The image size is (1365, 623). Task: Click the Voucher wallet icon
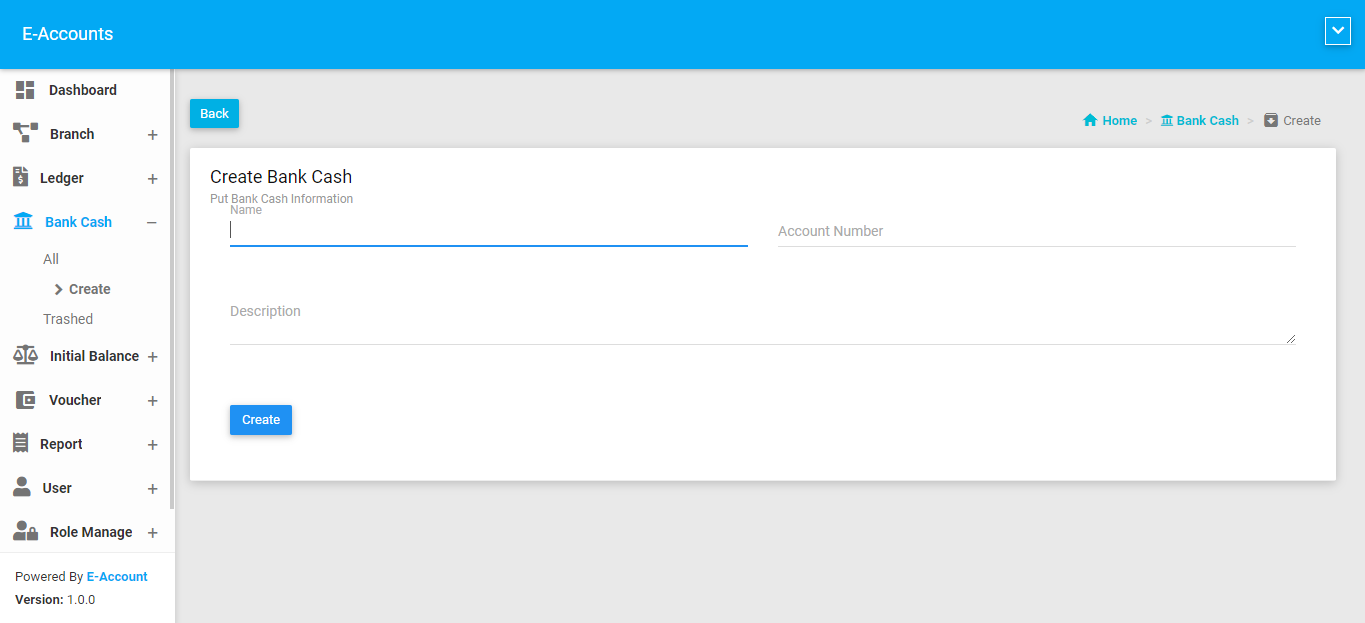point(25,400)
